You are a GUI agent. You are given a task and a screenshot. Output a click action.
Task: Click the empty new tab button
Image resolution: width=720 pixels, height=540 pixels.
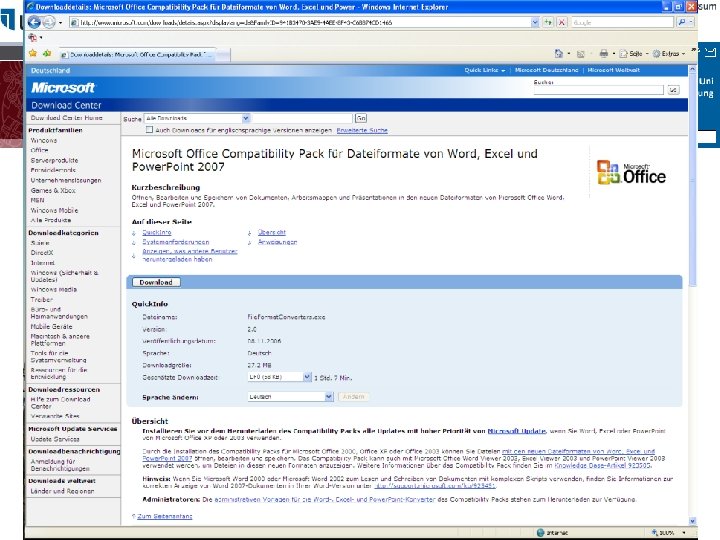click(x=223, y=55)
